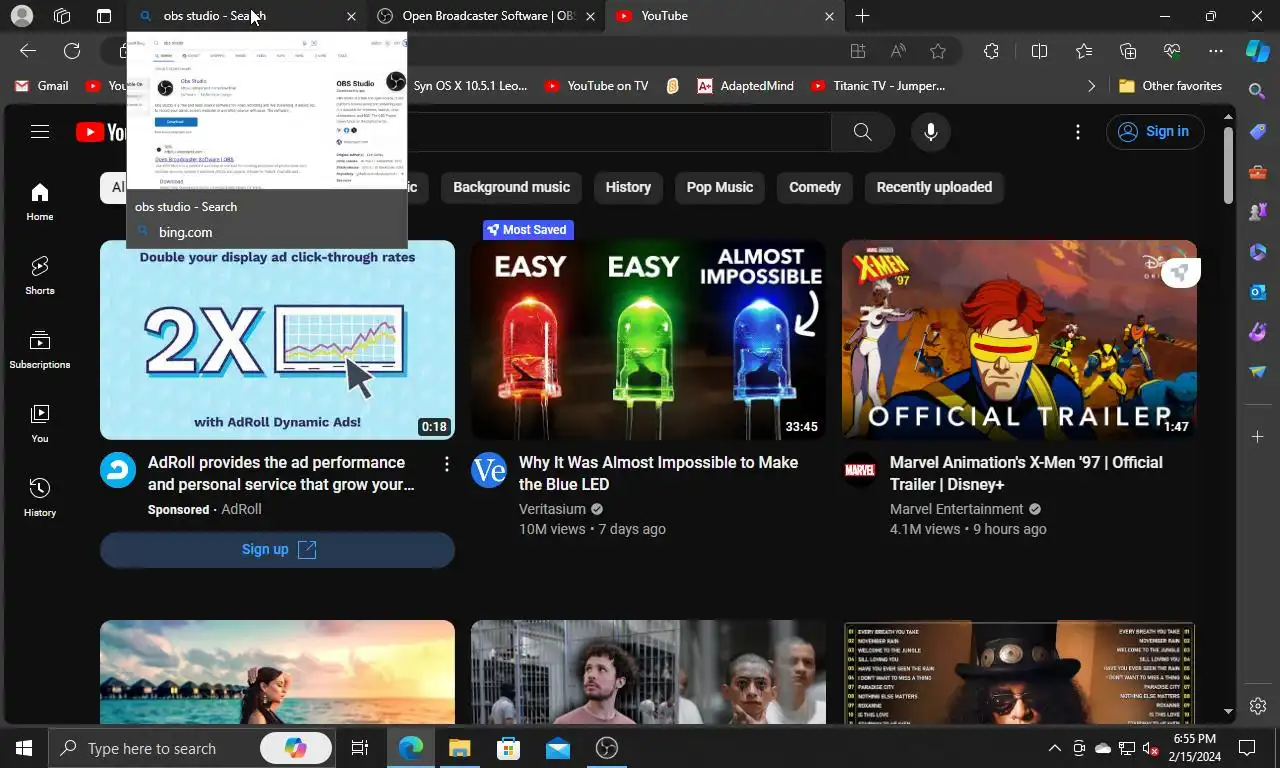Screen dimensions: 1280x768
Task: Open Microsoft 365 in Edge sidebar
Action: pyautogui.click(x=1258, y=252)
